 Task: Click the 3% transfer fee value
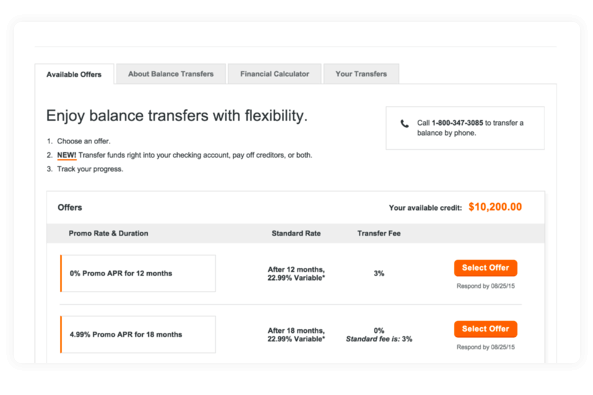click(379, 273)
